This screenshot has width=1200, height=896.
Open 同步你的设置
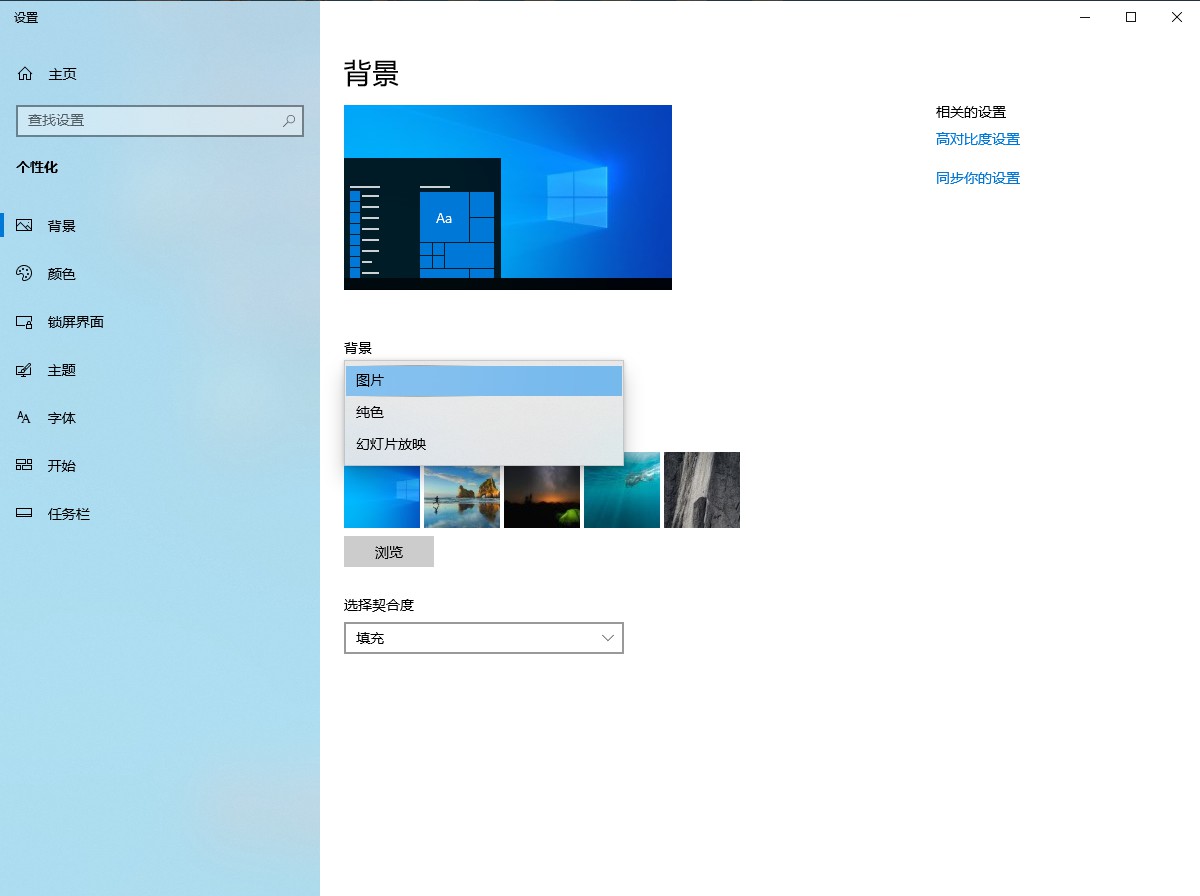[x=977, y=177]
